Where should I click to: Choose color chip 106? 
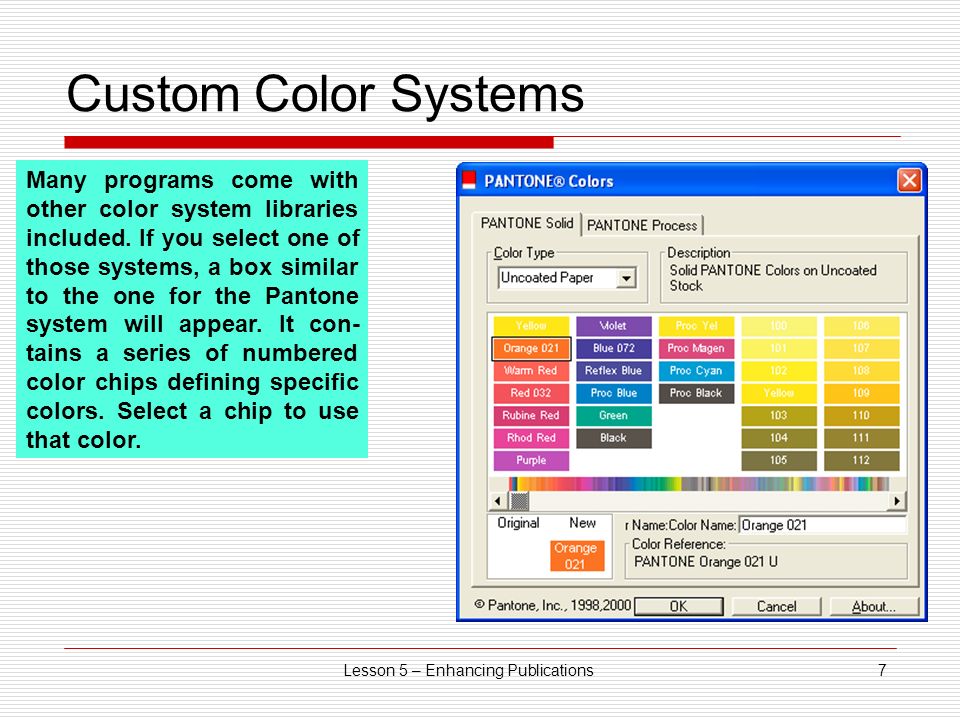click(861, 326)
